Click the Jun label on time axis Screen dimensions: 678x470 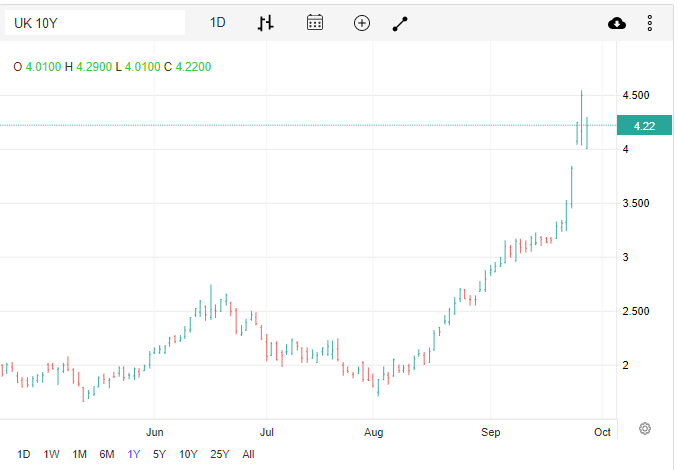[x=154, y=432]
